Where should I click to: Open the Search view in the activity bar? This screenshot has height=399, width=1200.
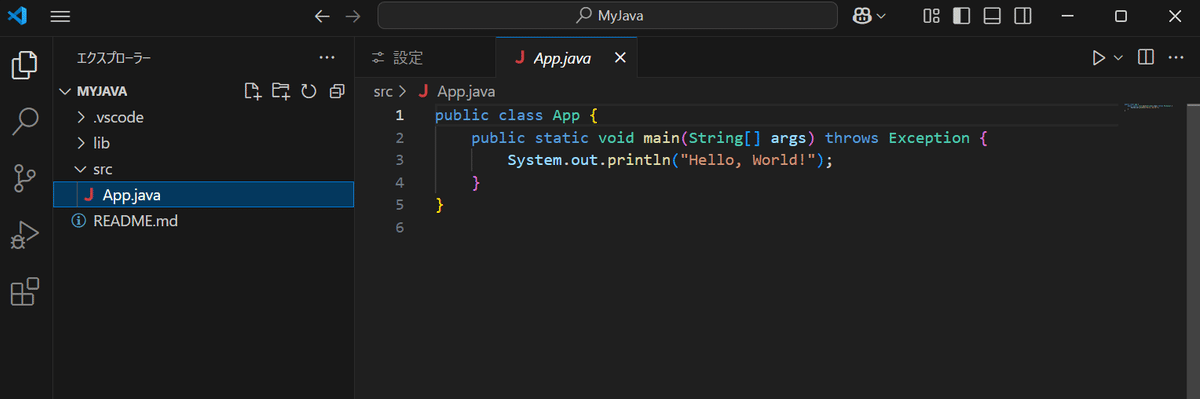(24, 122)
